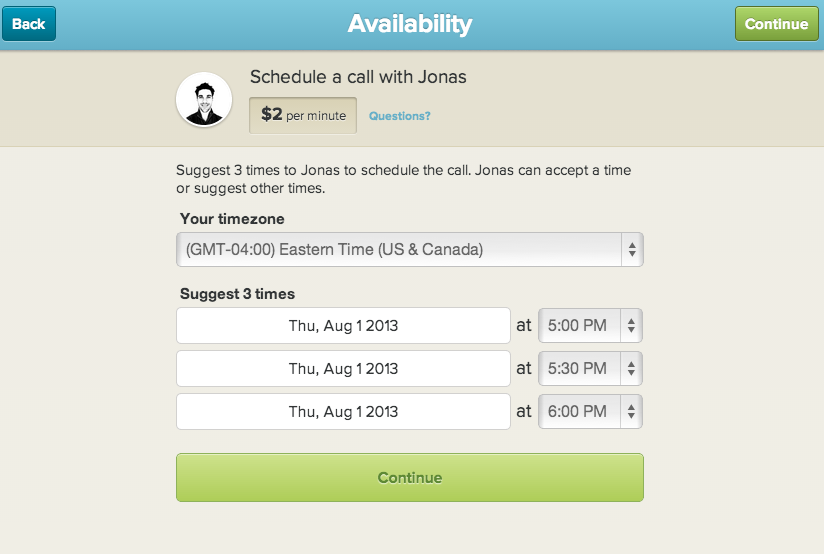Click Jonas's profile avatar picture
Screen dimensions: 824x554
204,100
